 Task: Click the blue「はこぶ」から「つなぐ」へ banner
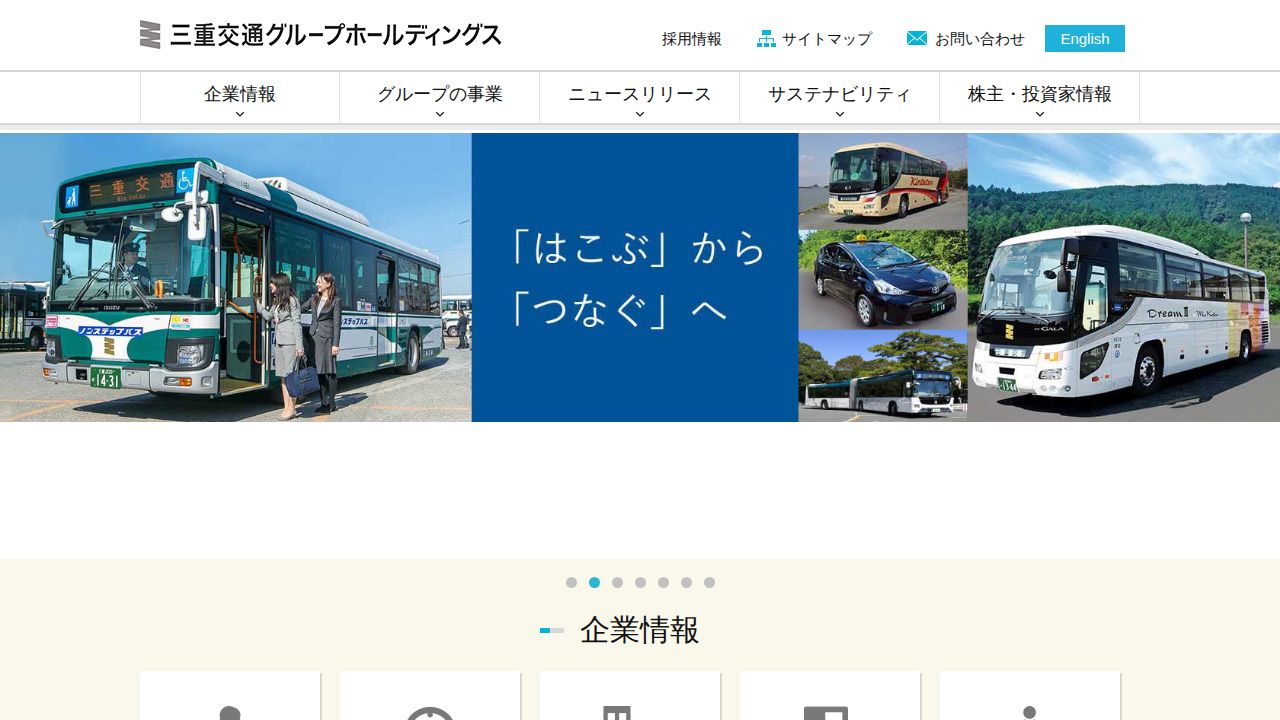[x=635, y=277]
